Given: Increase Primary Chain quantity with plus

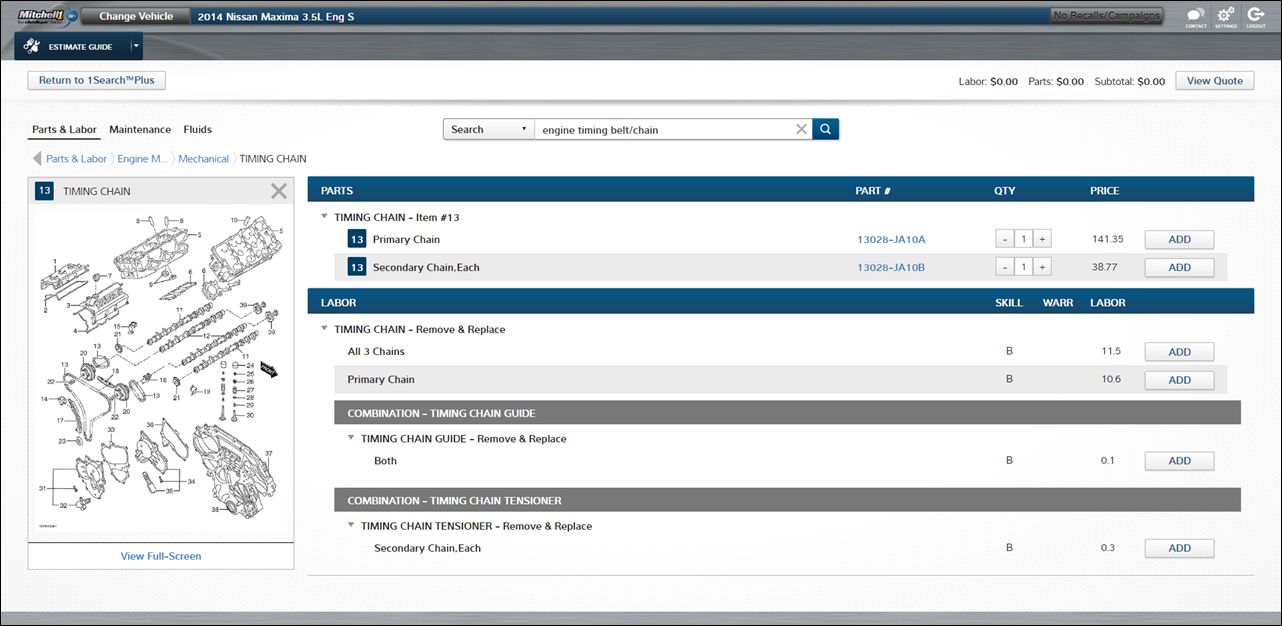Looking at the screenshot, I should coord(1042,239).
